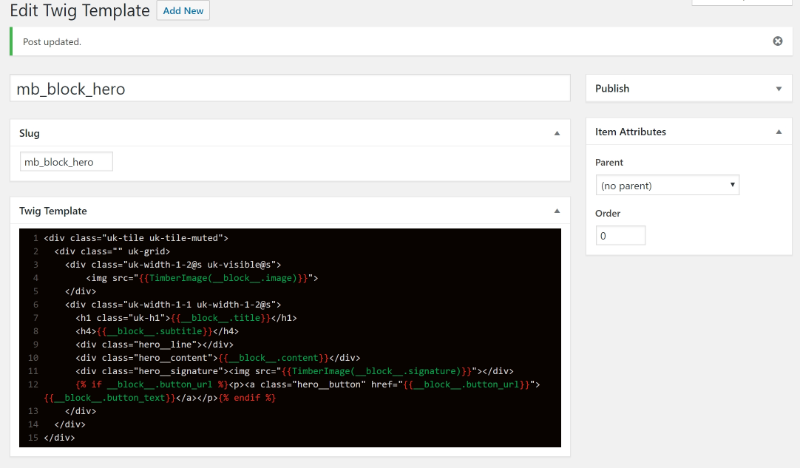The width and height of the screenshot is (800, 468).
Task: Click the Order label
Action: coord(608,213)
